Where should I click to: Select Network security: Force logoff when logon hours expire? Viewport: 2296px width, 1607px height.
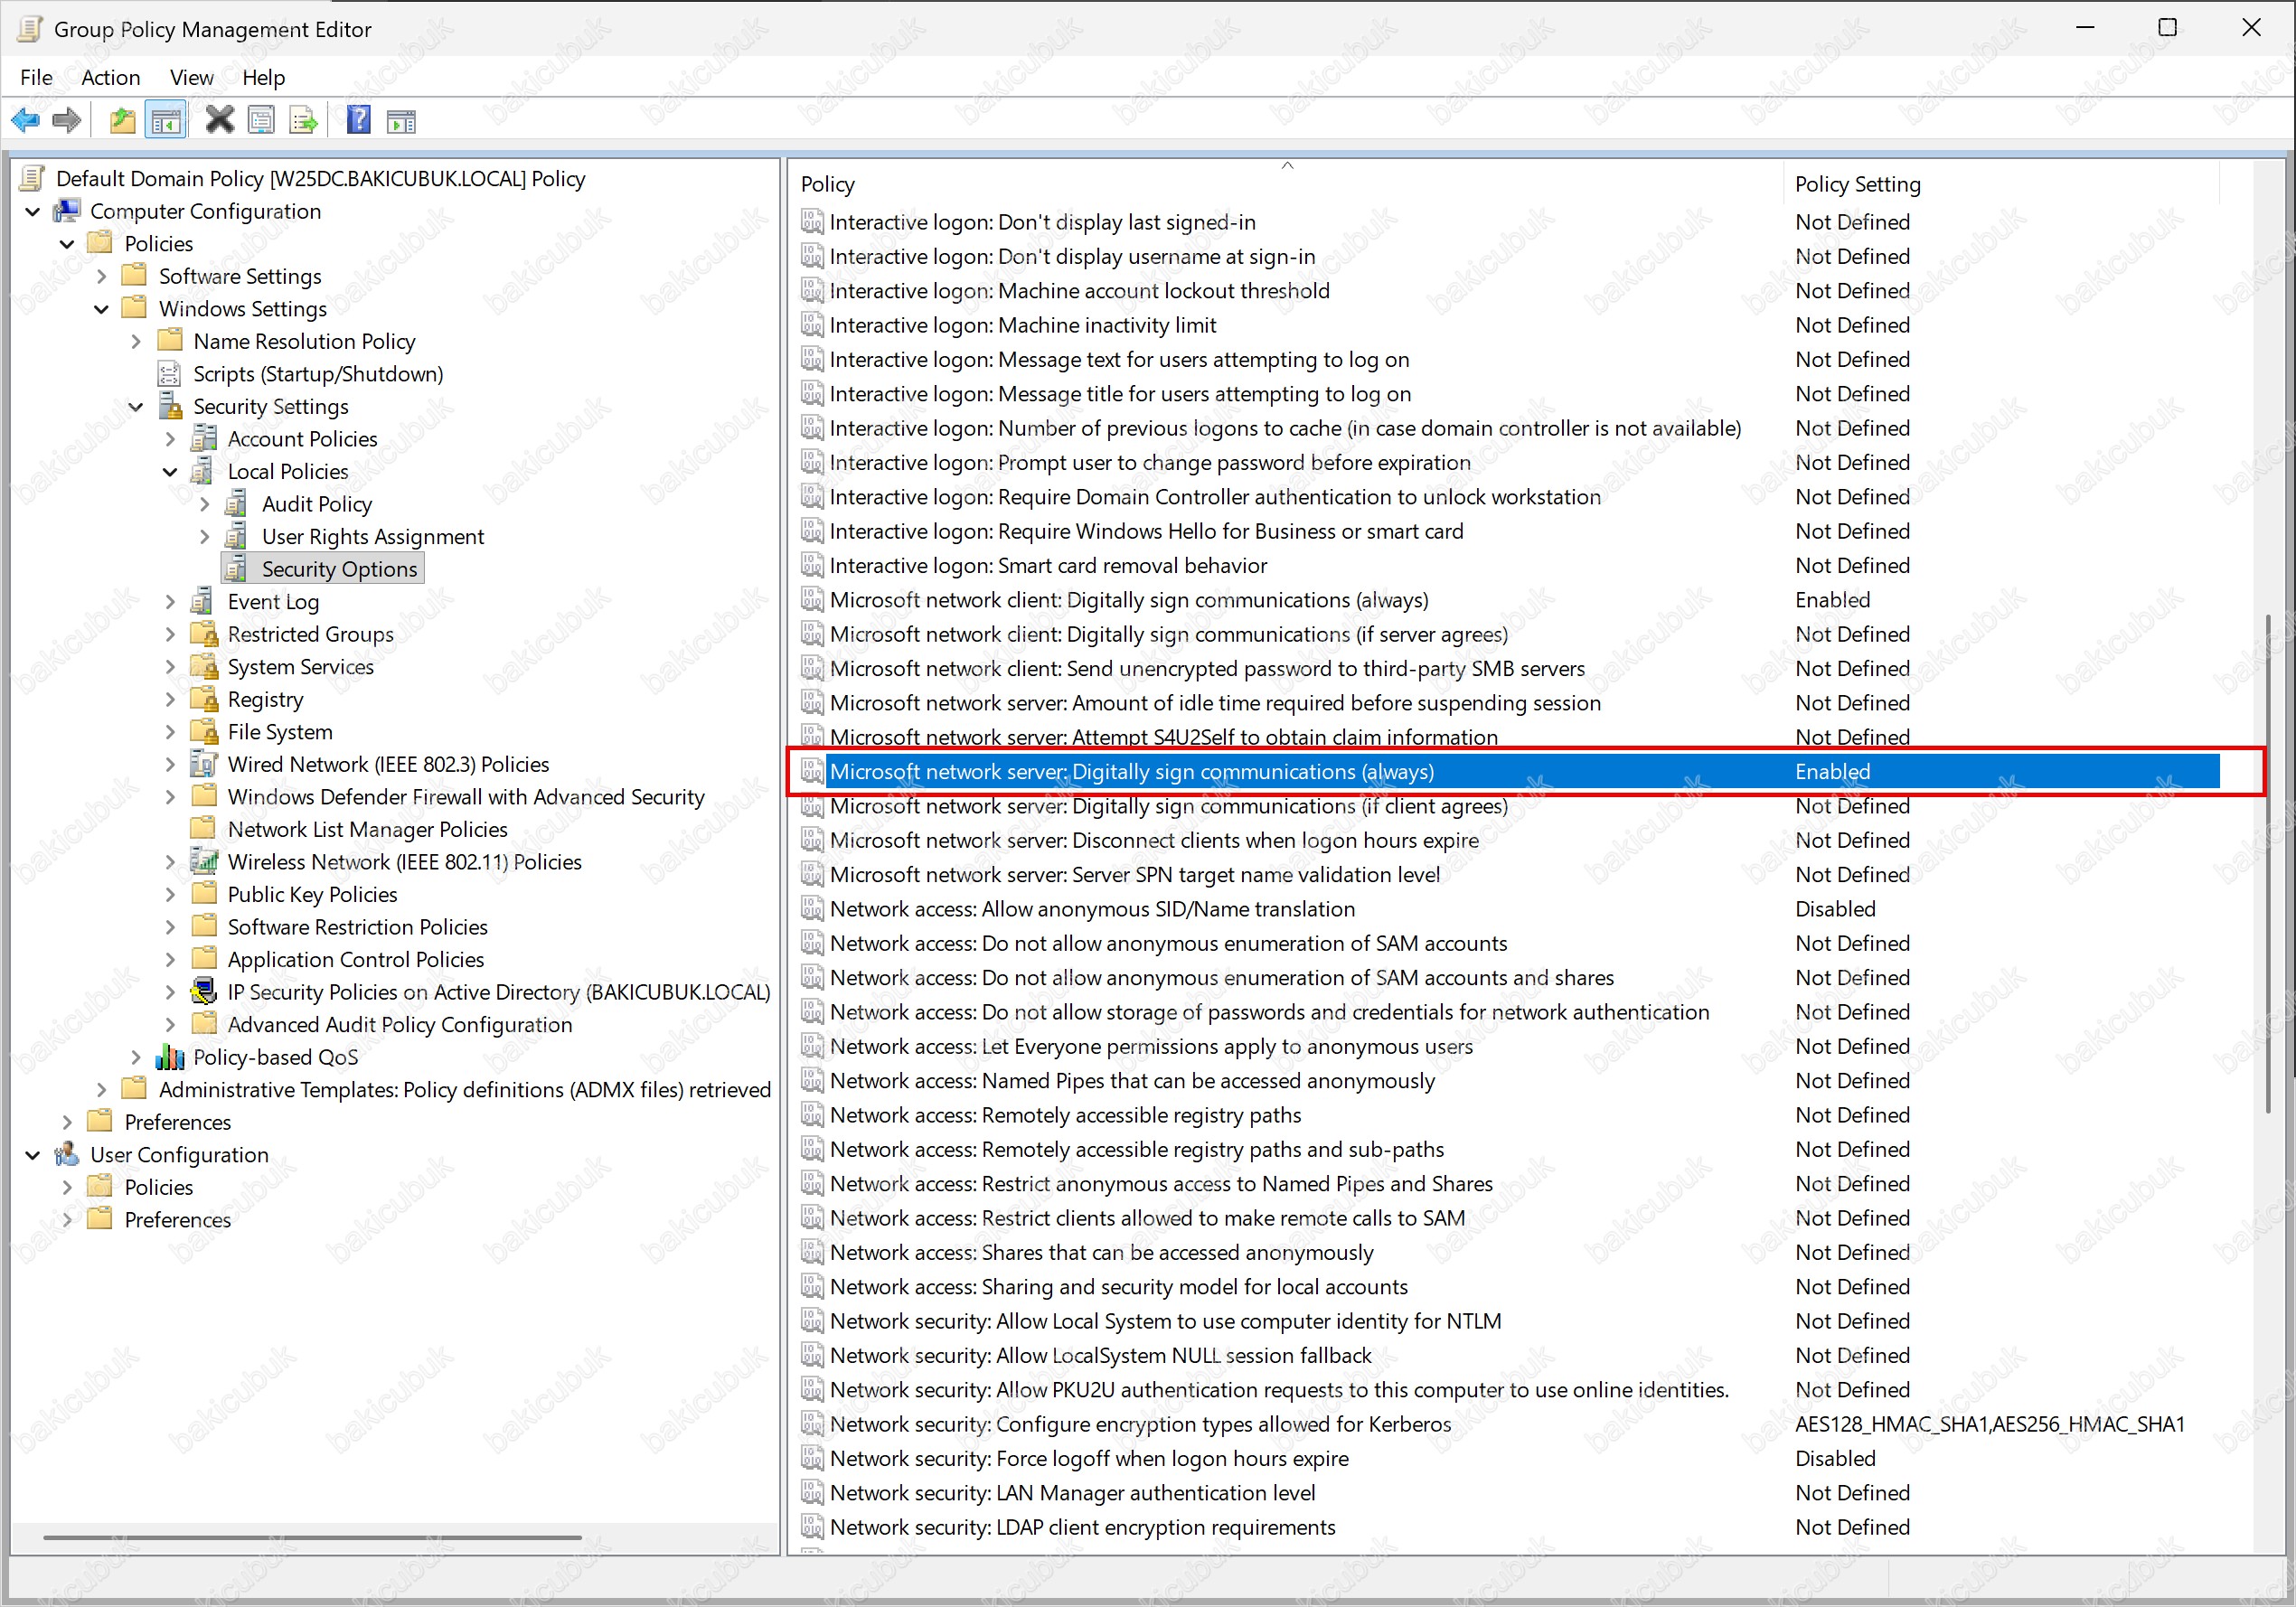tap(1508, 1458)
